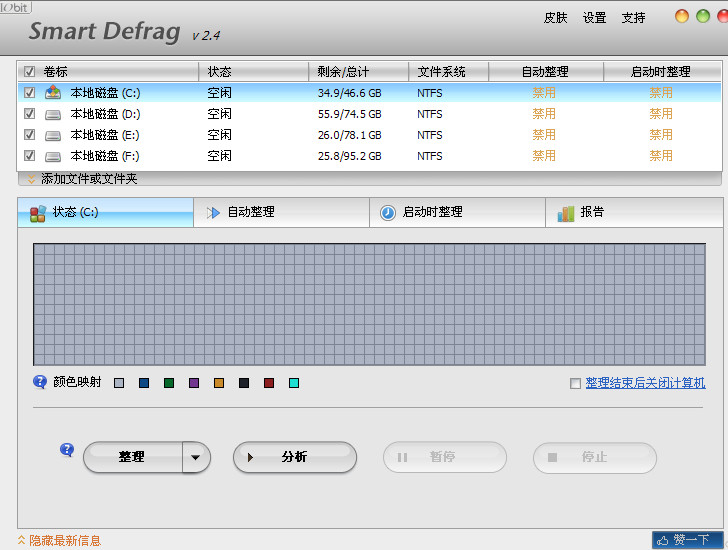Switch to the 自动整理 tab
Screen dimensions: 728x550
(x=281, y=213)
